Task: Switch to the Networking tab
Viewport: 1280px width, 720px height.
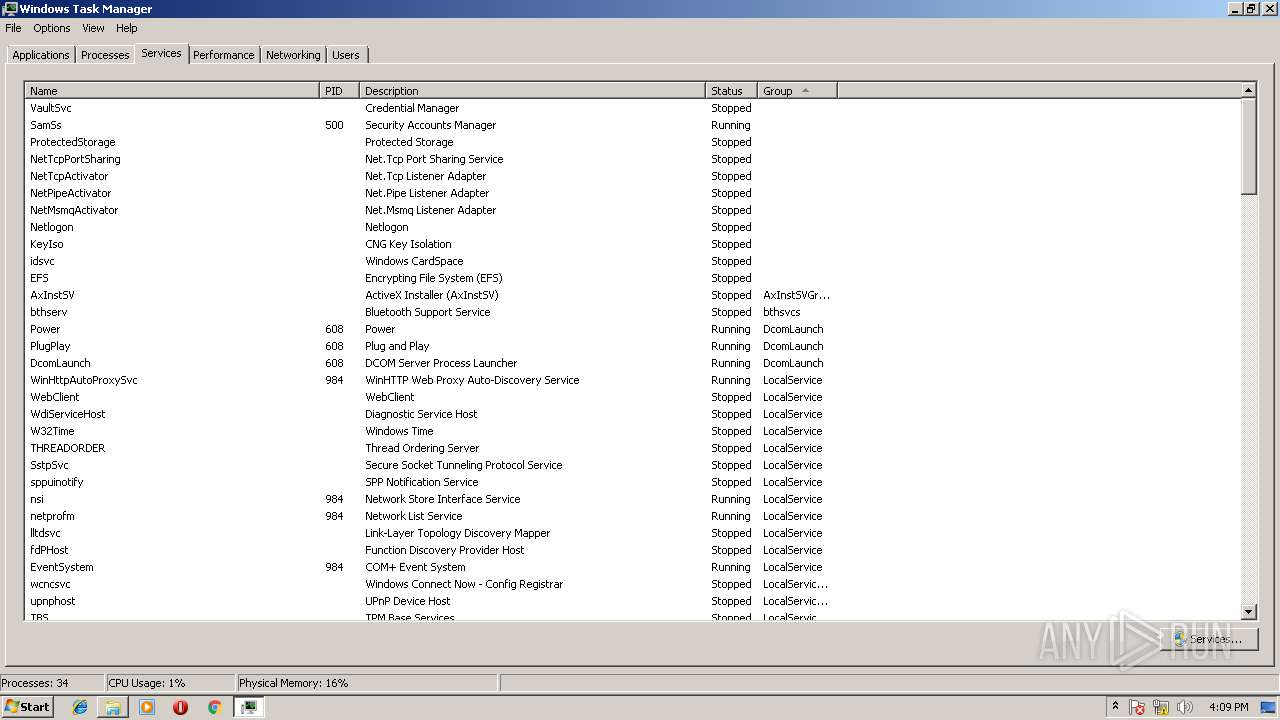Action: point(293,55)
